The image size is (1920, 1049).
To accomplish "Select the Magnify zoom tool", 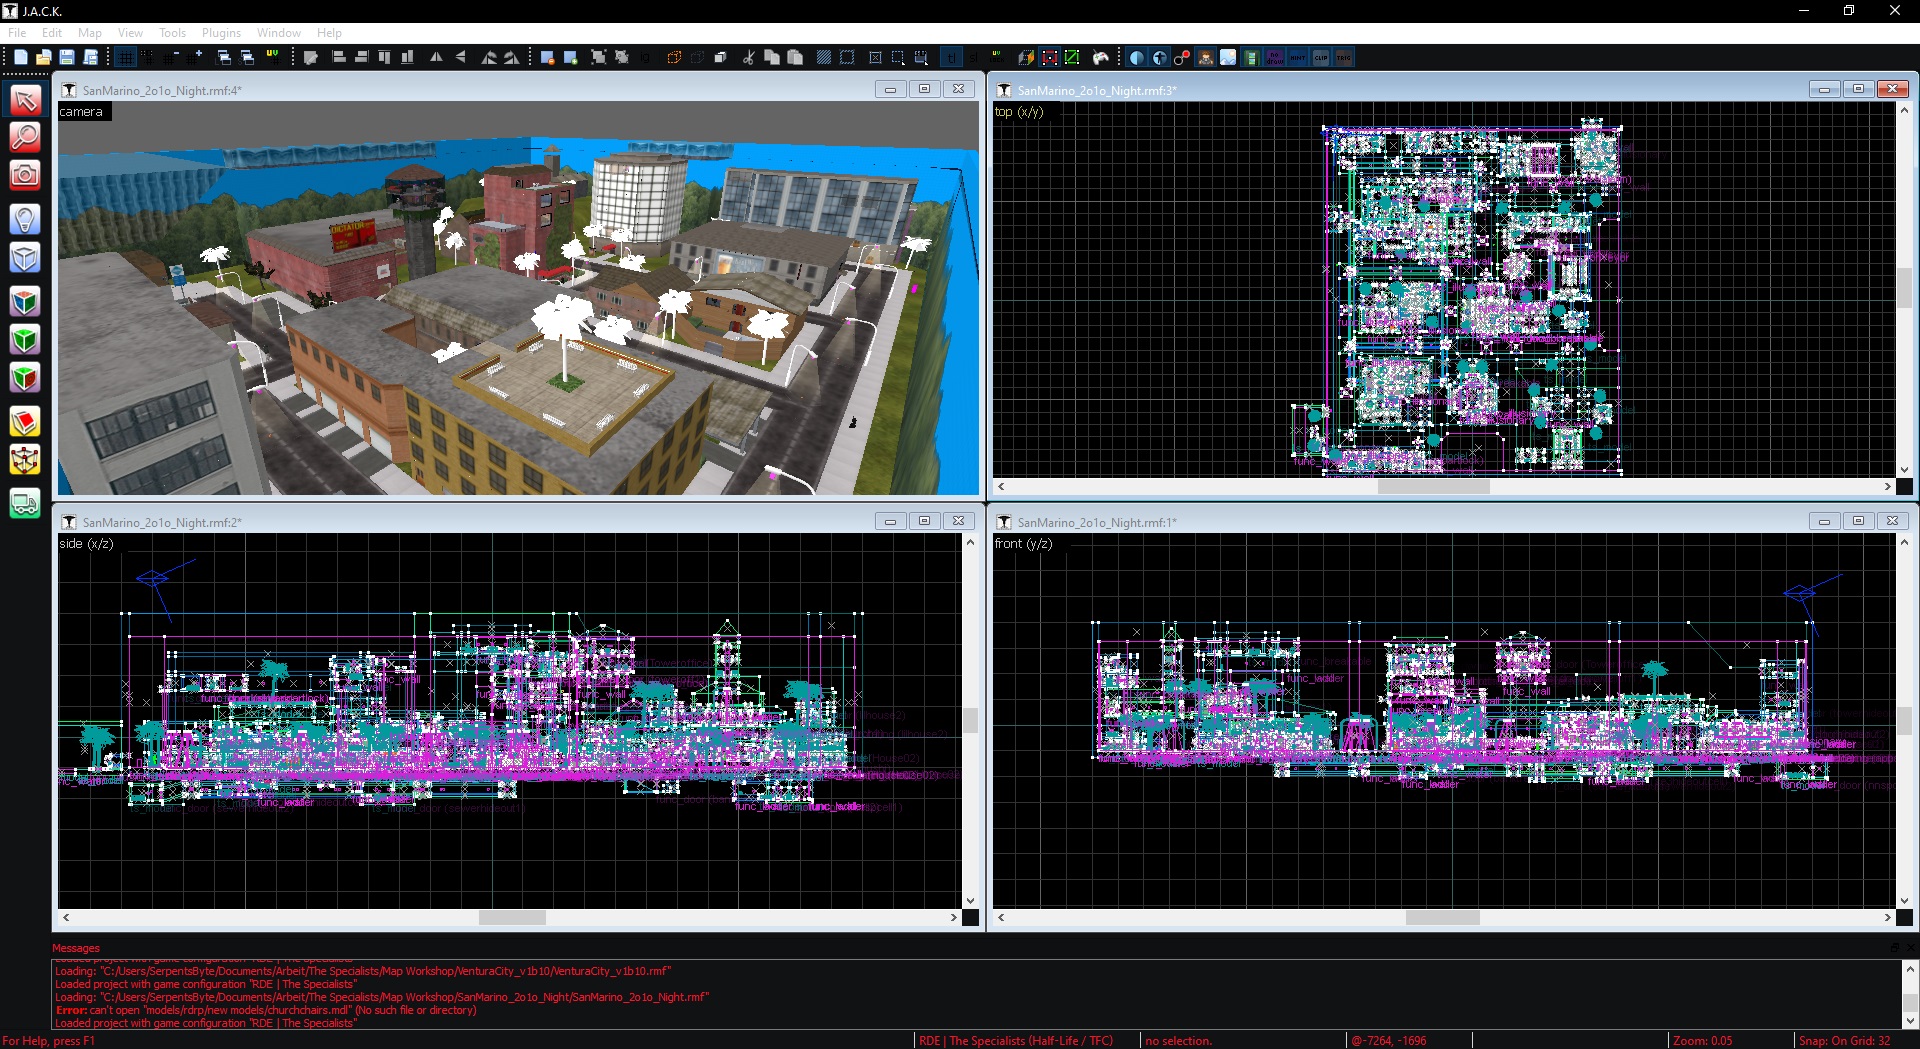I will click(x=25, y=137).
